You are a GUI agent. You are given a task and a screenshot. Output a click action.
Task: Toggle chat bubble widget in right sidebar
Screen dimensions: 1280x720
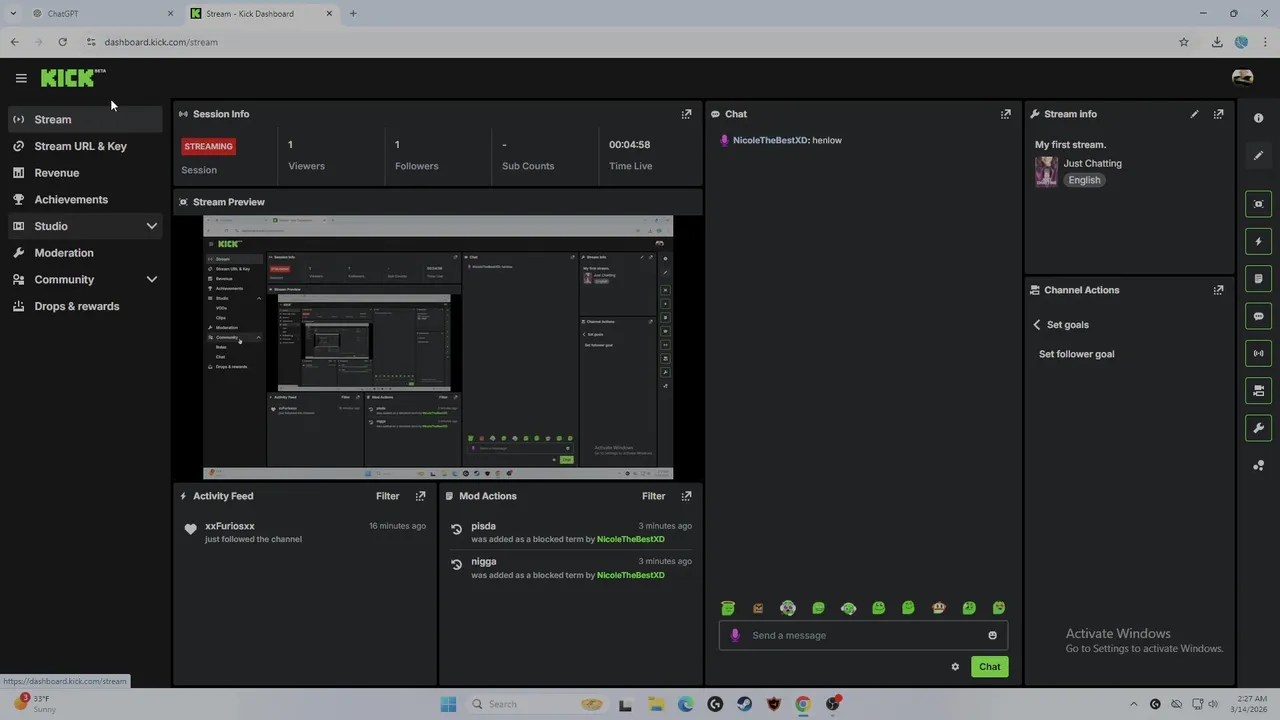[x=1258, y=316]
